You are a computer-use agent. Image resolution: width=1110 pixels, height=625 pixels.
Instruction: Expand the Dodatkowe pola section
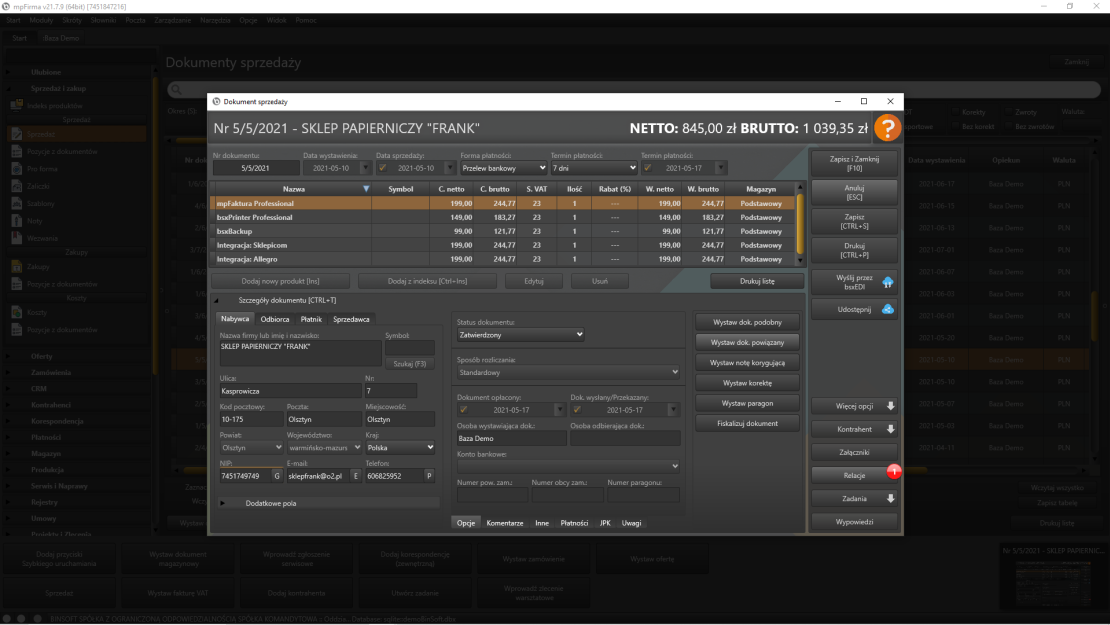tap(222, 503)
